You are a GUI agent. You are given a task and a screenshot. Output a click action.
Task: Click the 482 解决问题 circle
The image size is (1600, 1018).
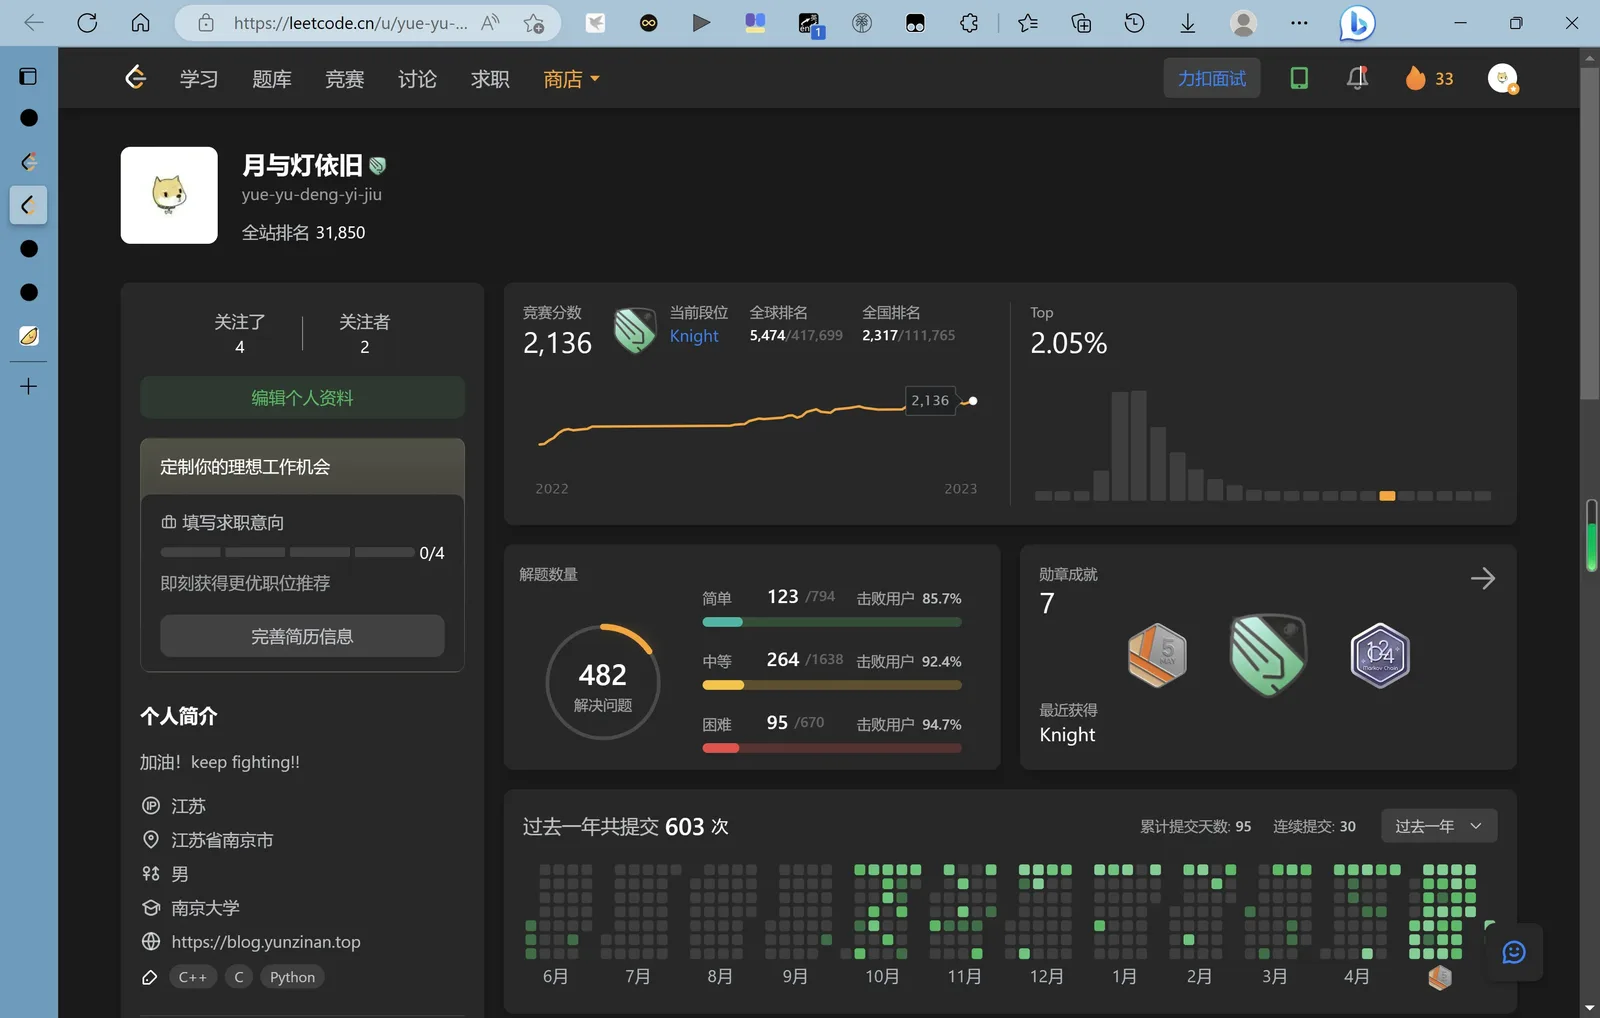click(x=603, y=682)
